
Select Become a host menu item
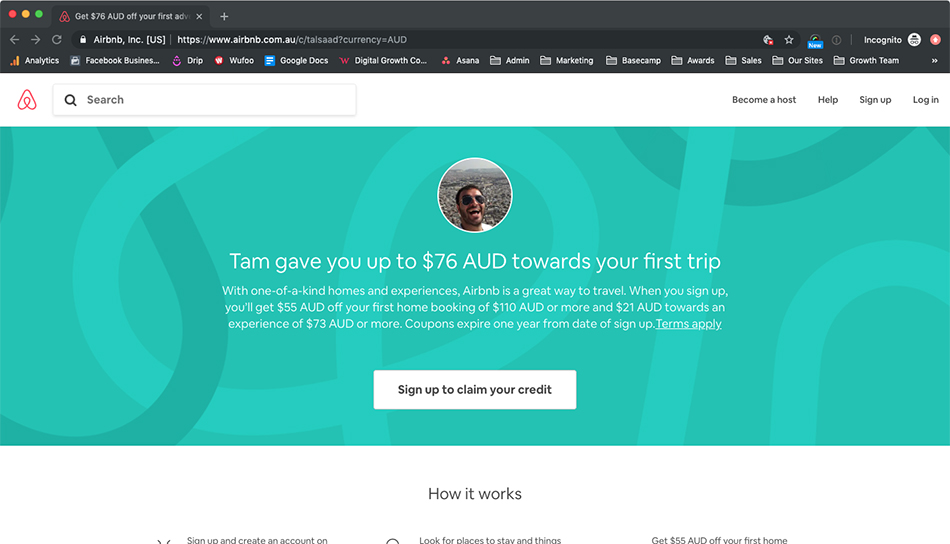[763, 100]
